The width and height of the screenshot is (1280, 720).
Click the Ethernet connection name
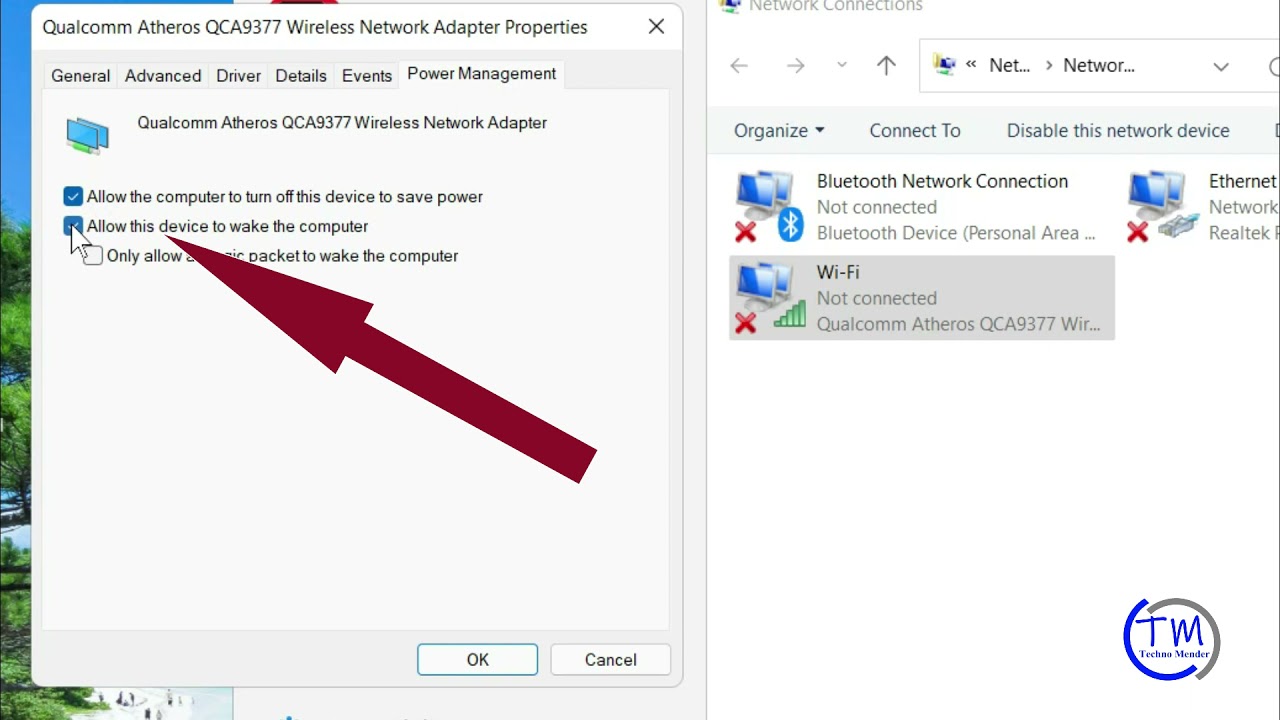[x=1243, y=181]
